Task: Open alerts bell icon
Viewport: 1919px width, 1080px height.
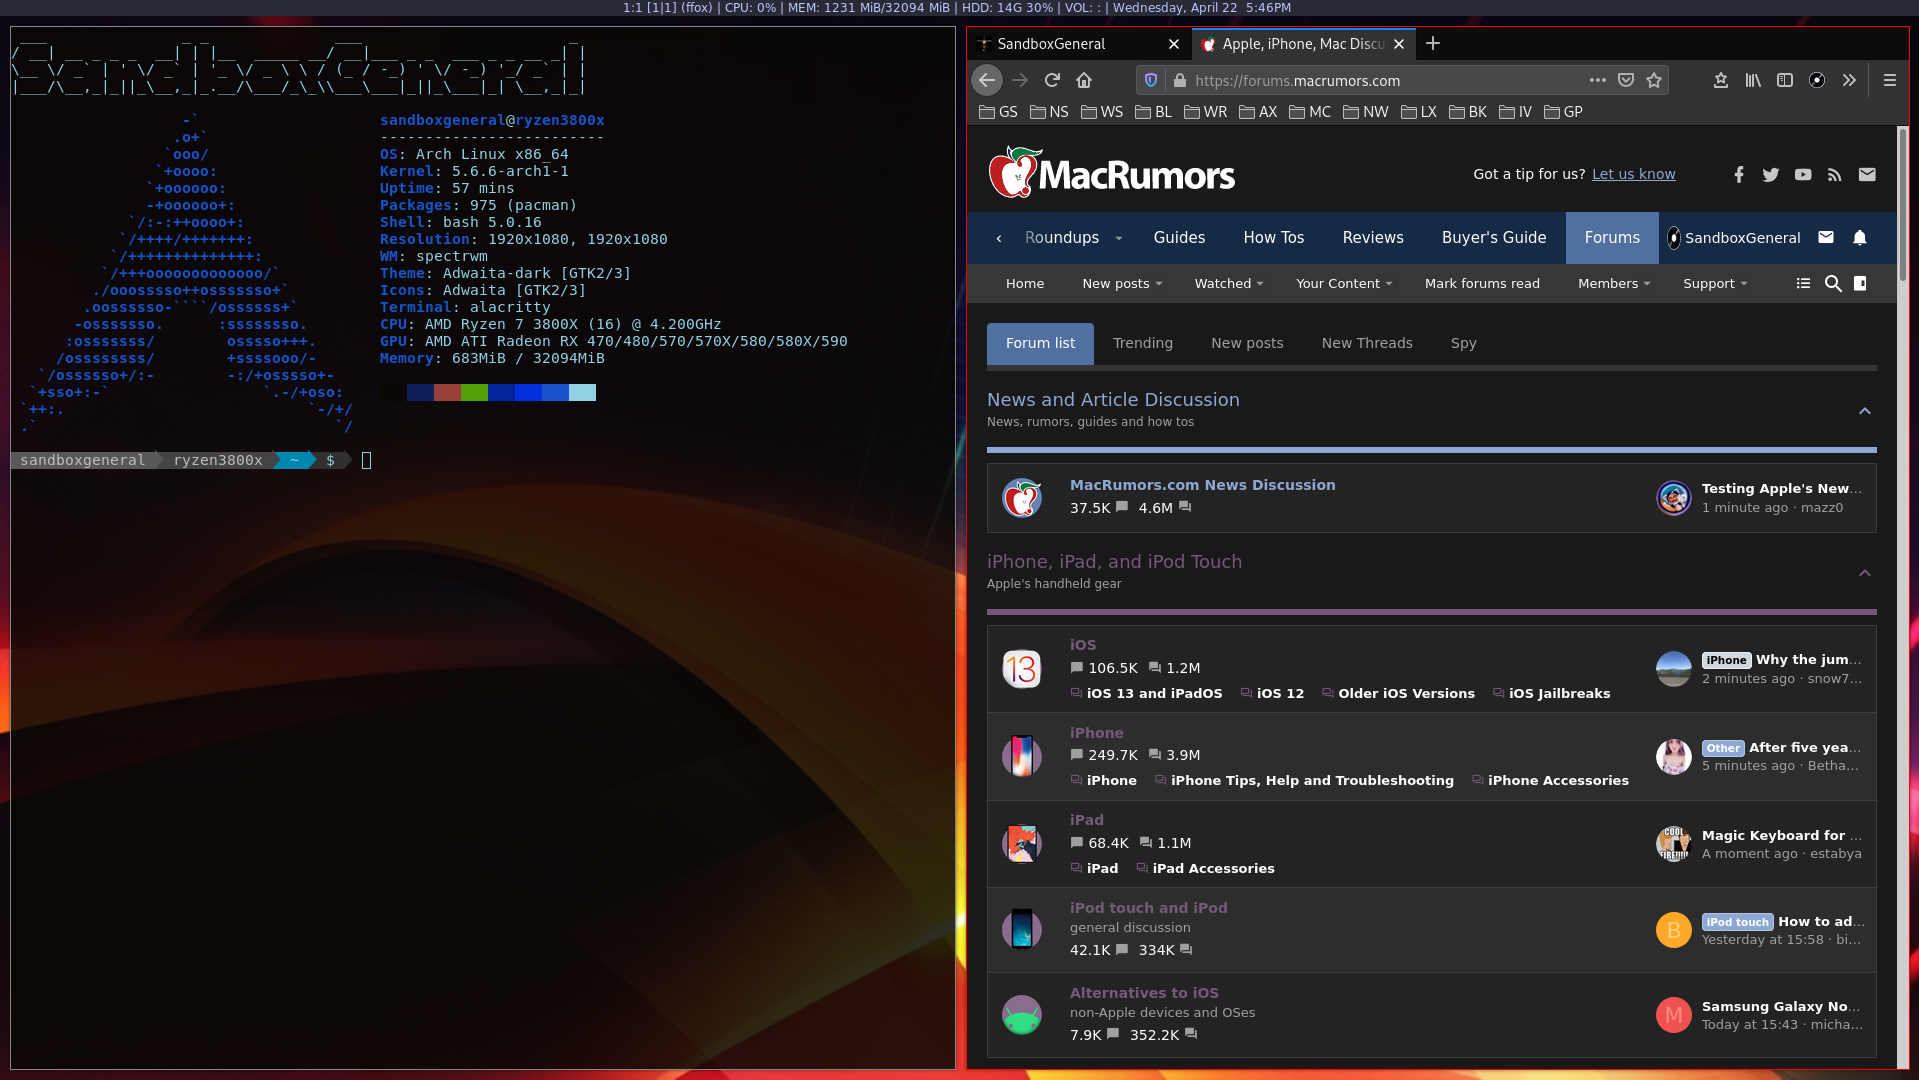Action: click(1860, 237)
